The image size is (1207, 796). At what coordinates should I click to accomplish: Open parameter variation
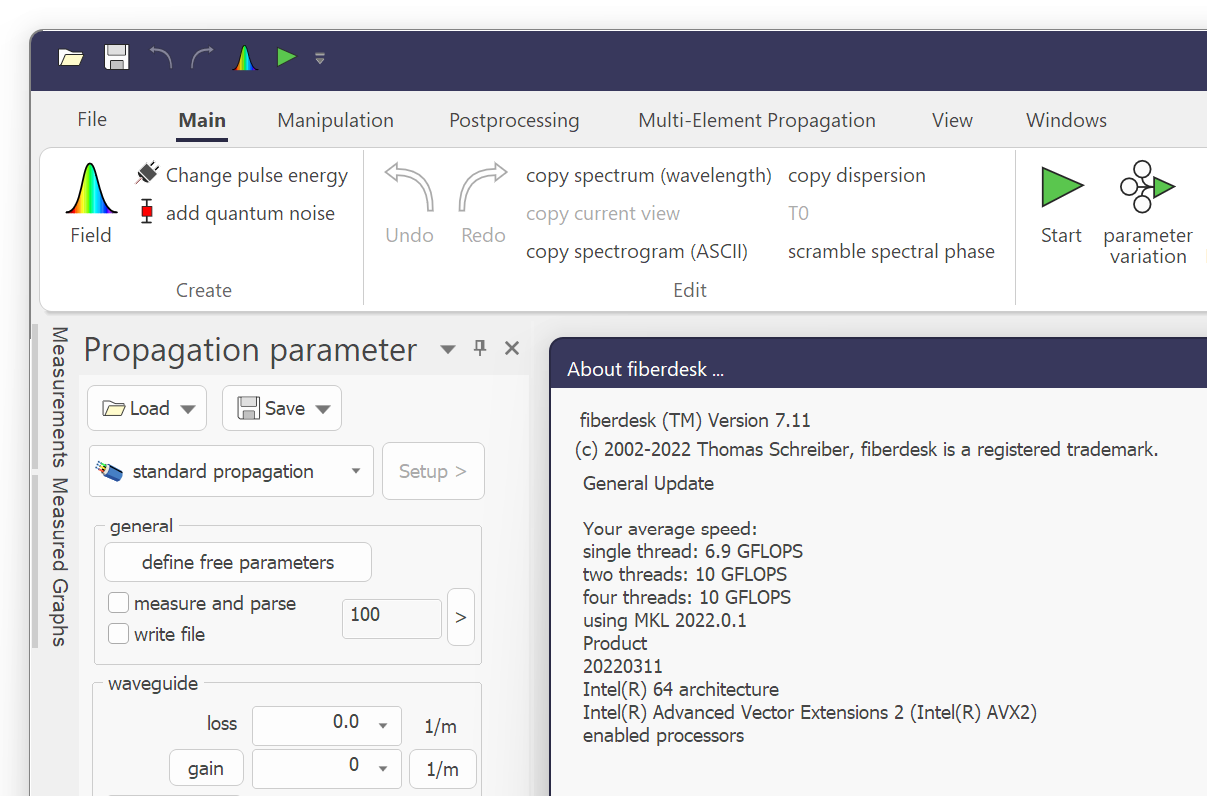[x=1148, y=213]
